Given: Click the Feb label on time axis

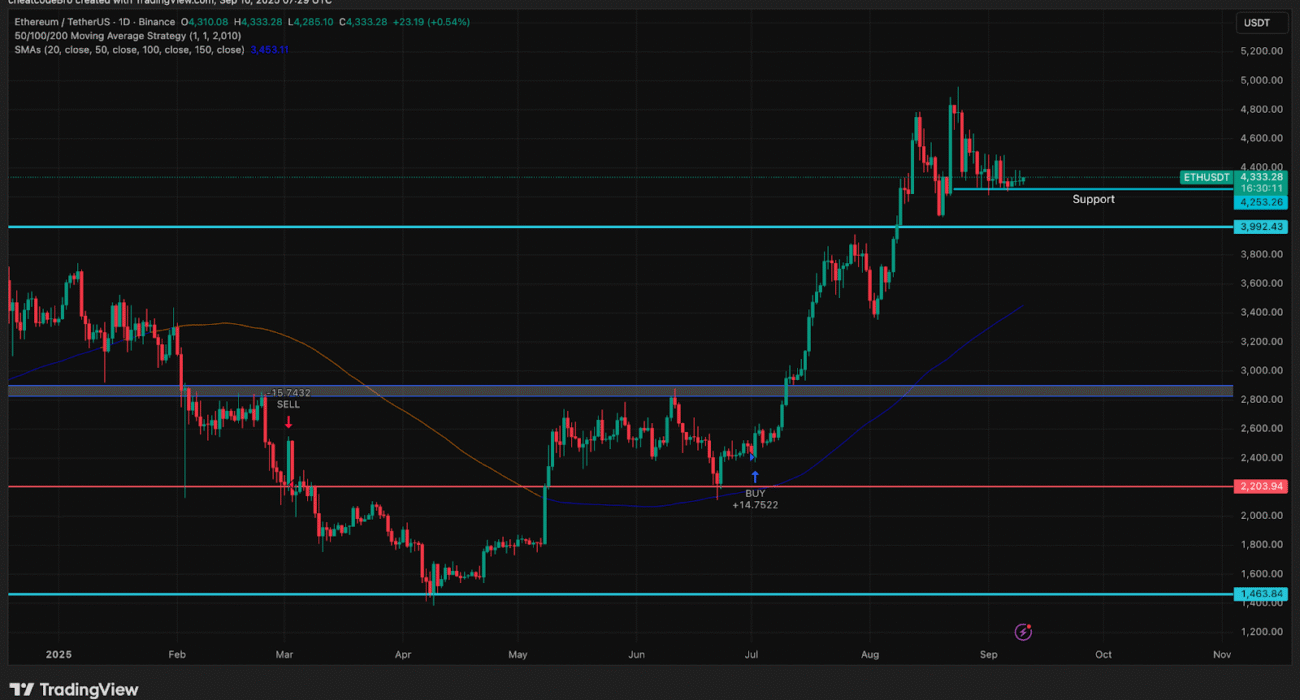Looking at the screenshot, I should point(177,655).
